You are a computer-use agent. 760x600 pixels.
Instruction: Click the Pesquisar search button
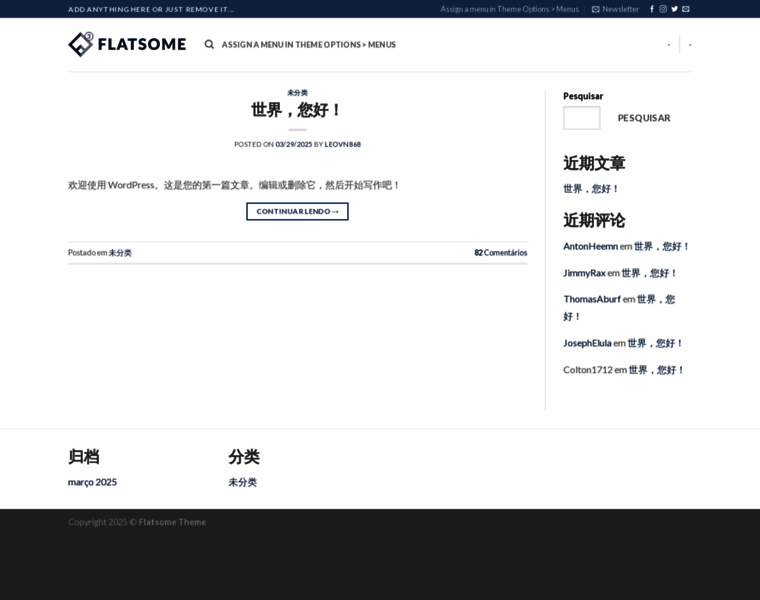click(x=644, y=118)
